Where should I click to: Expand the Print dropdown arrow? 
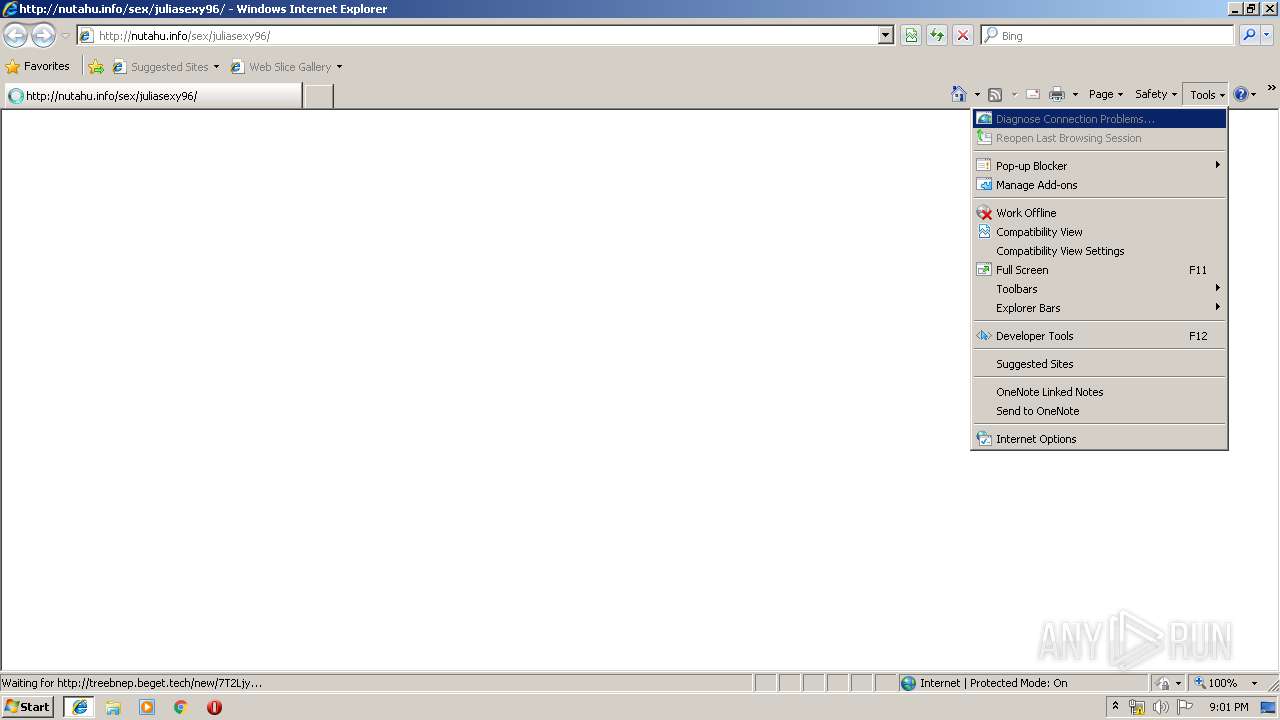(x=1075, y=94)
